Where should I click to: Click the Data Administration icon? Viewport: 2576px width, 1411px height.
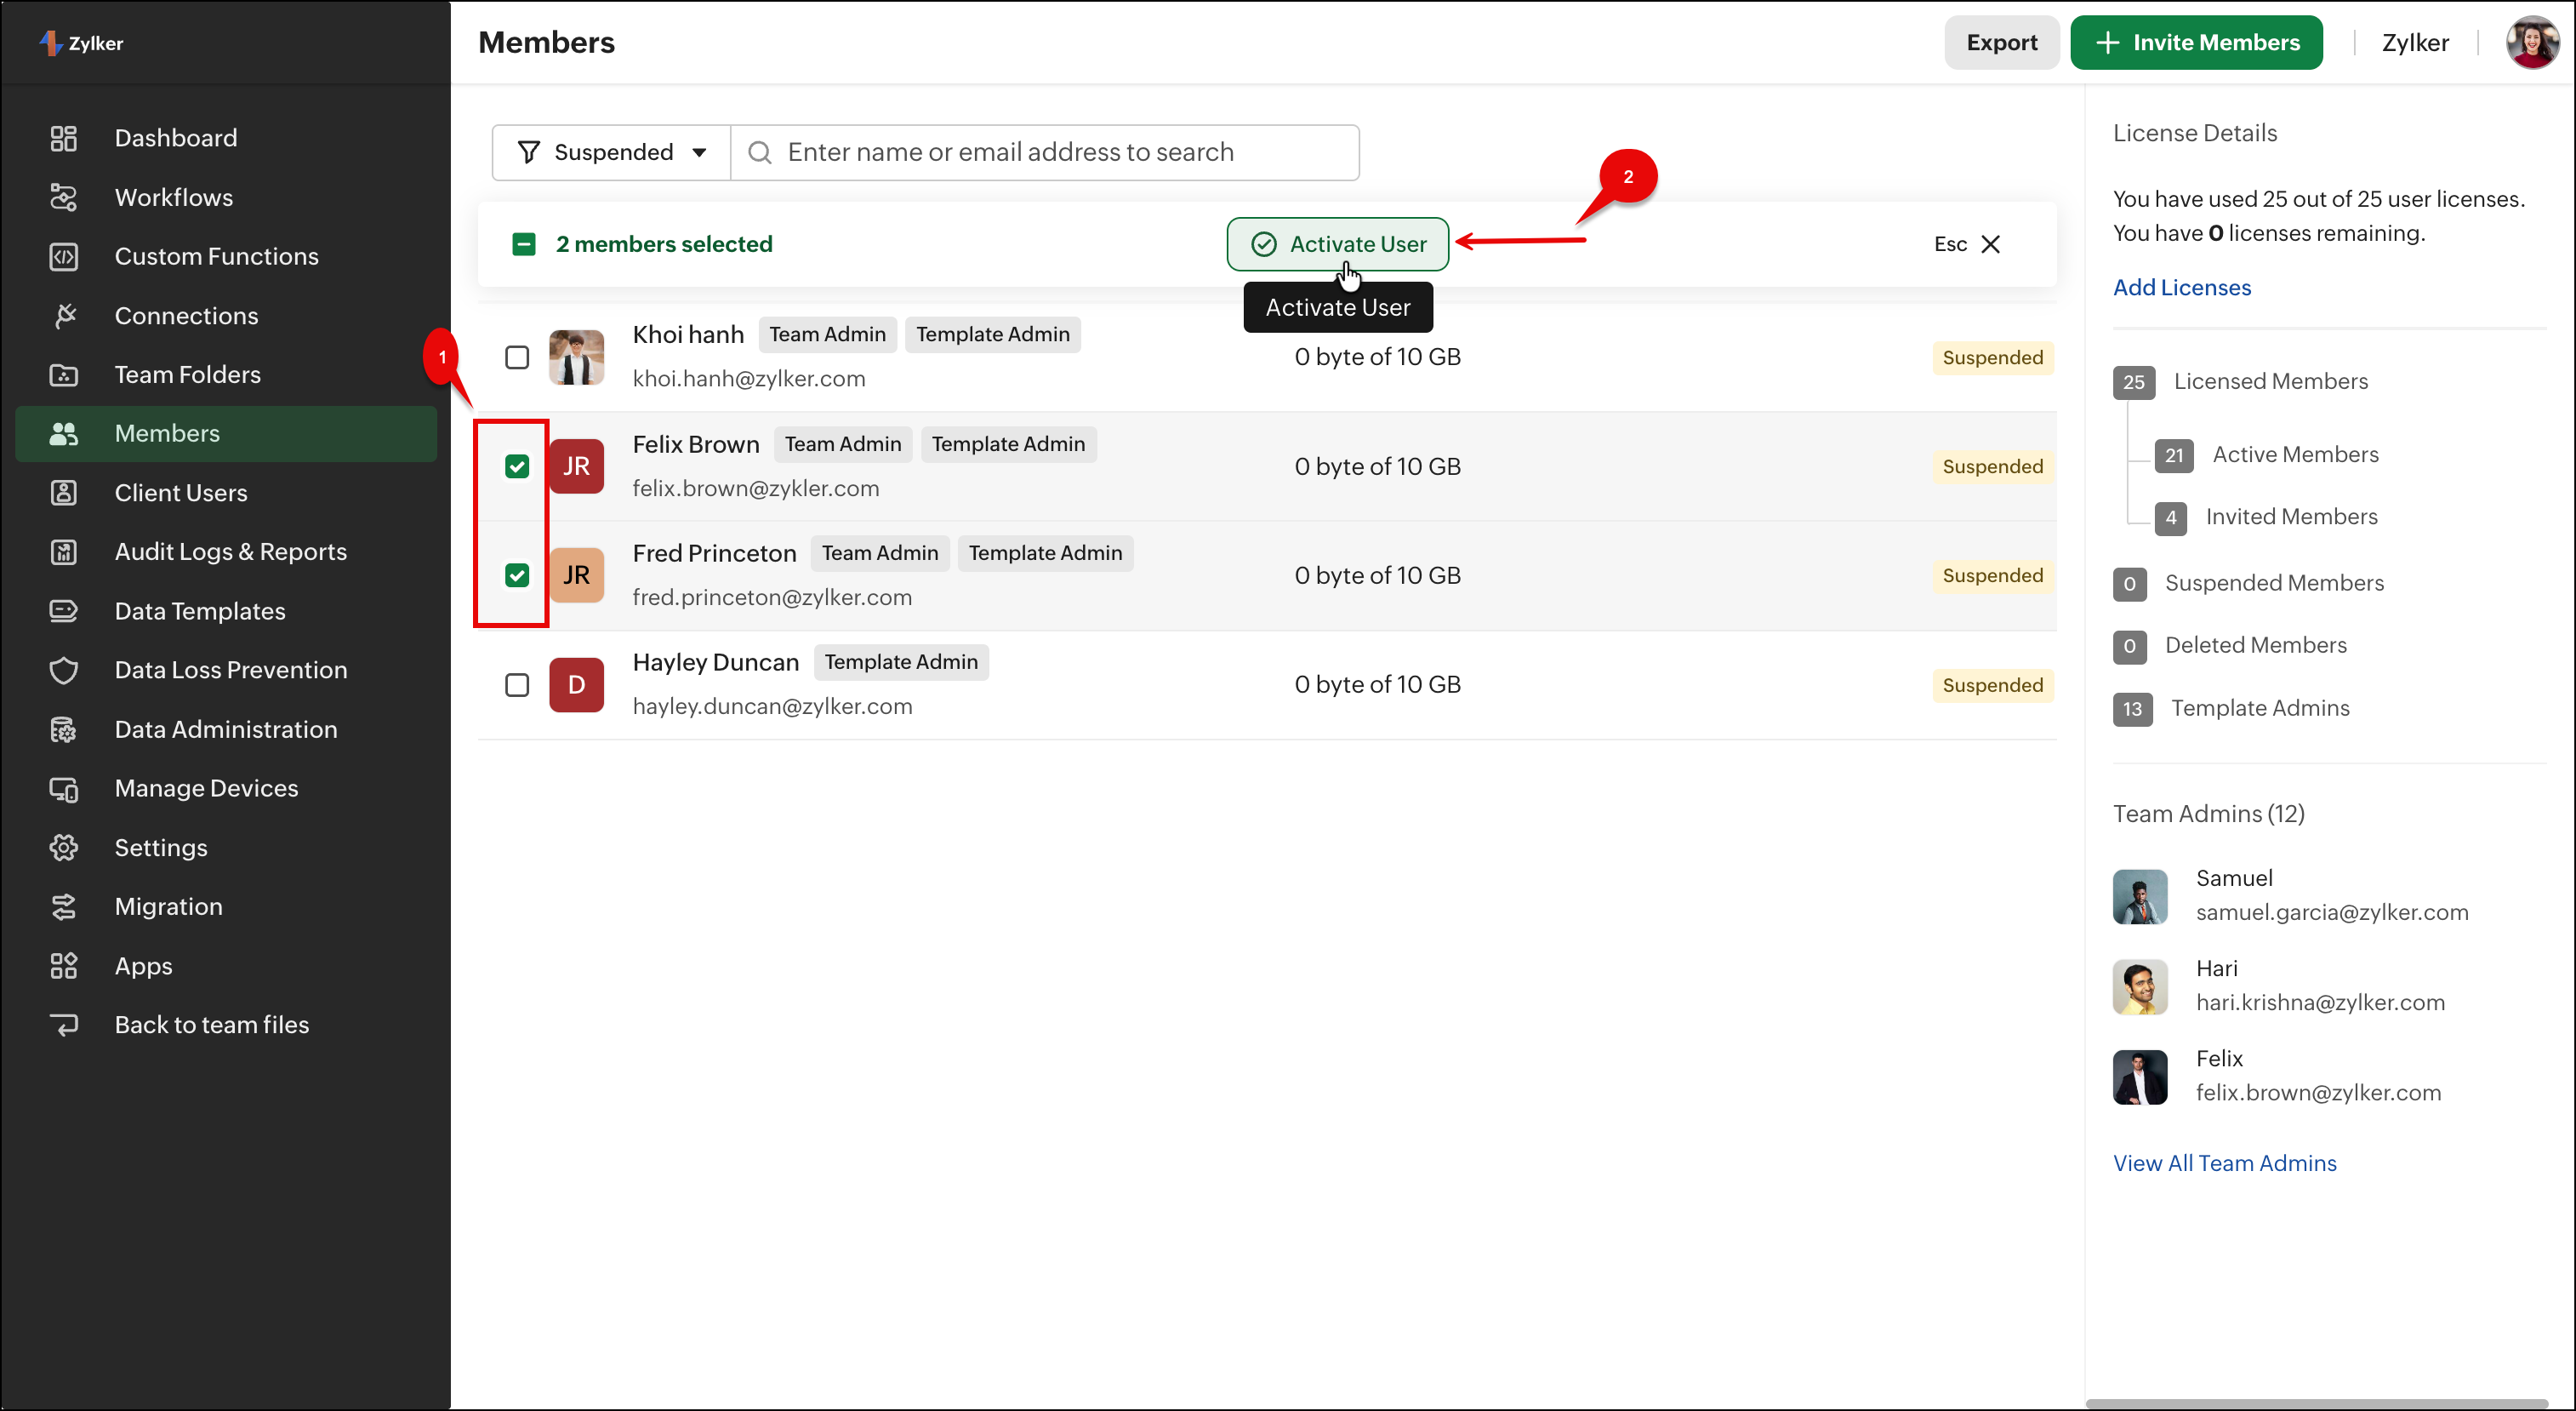click(x=64, y=730)
